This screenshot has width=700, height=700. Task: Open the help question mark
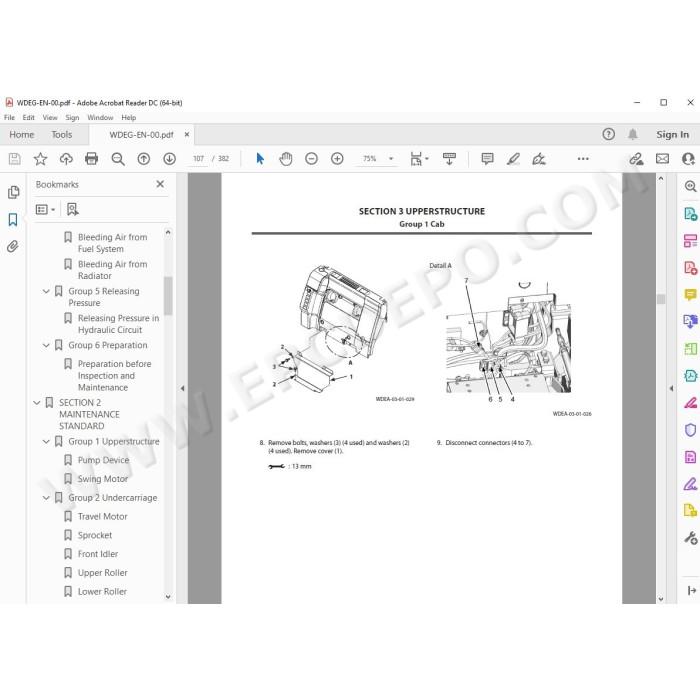[608, 134]
